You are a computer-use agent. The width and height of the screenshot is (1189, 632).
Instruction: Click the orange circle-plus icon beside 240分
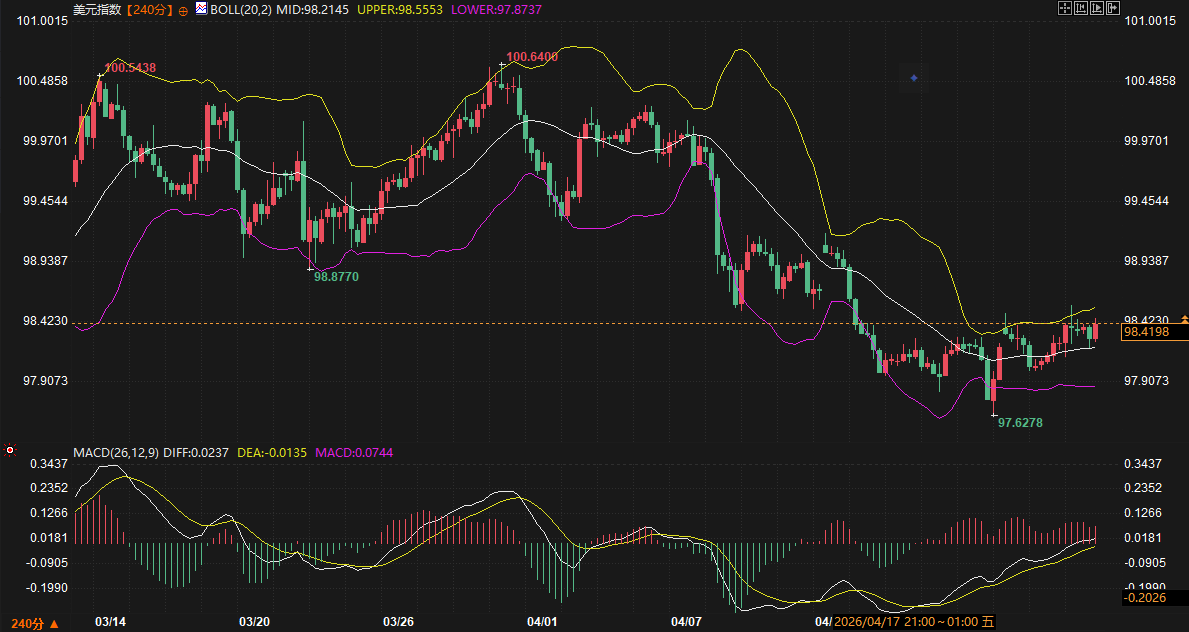click(183, 9)
